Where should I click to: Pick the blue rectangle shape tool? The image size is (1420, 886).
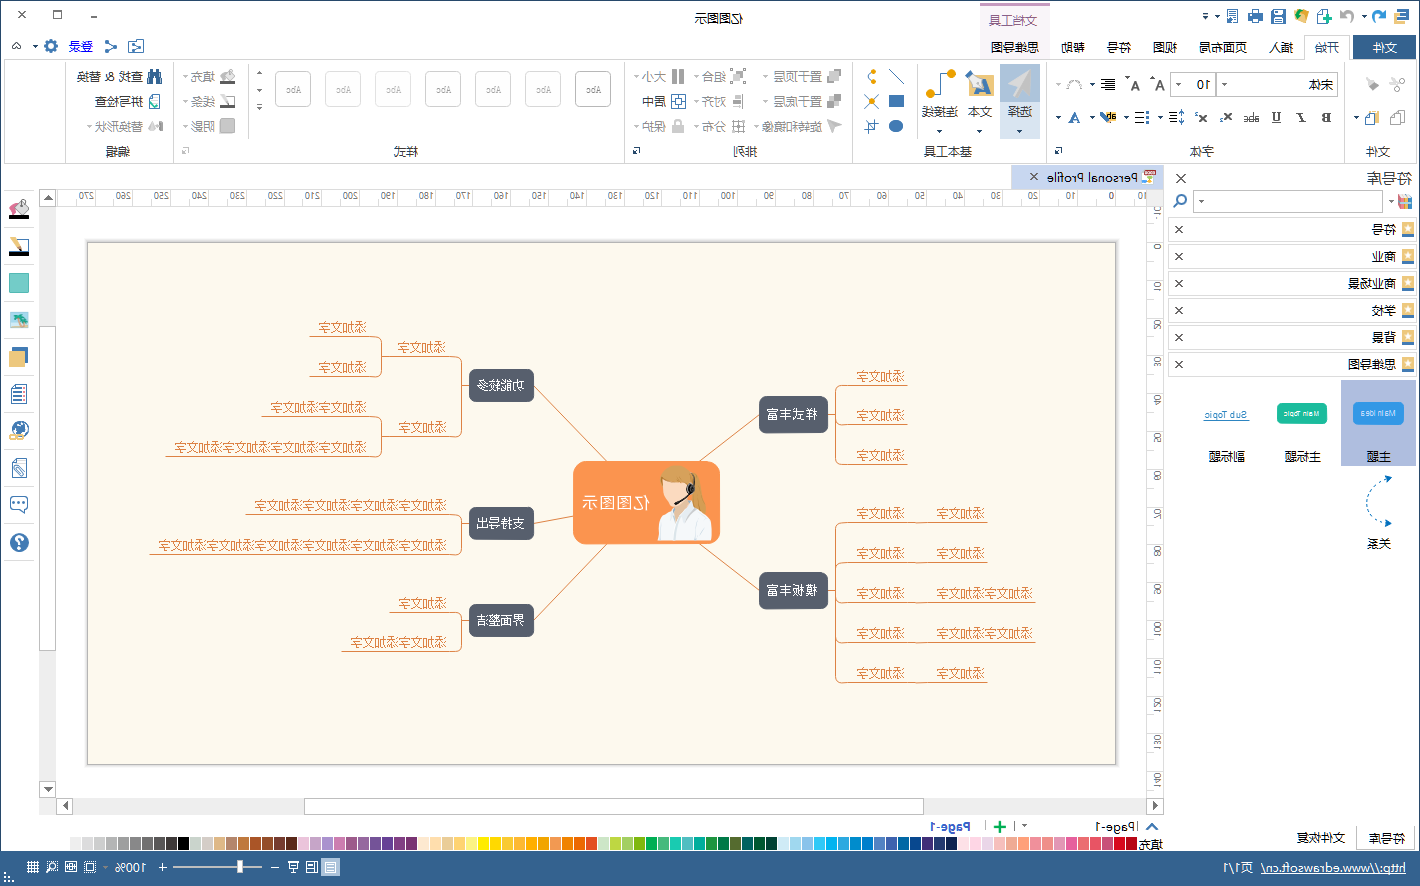(896, 101)
